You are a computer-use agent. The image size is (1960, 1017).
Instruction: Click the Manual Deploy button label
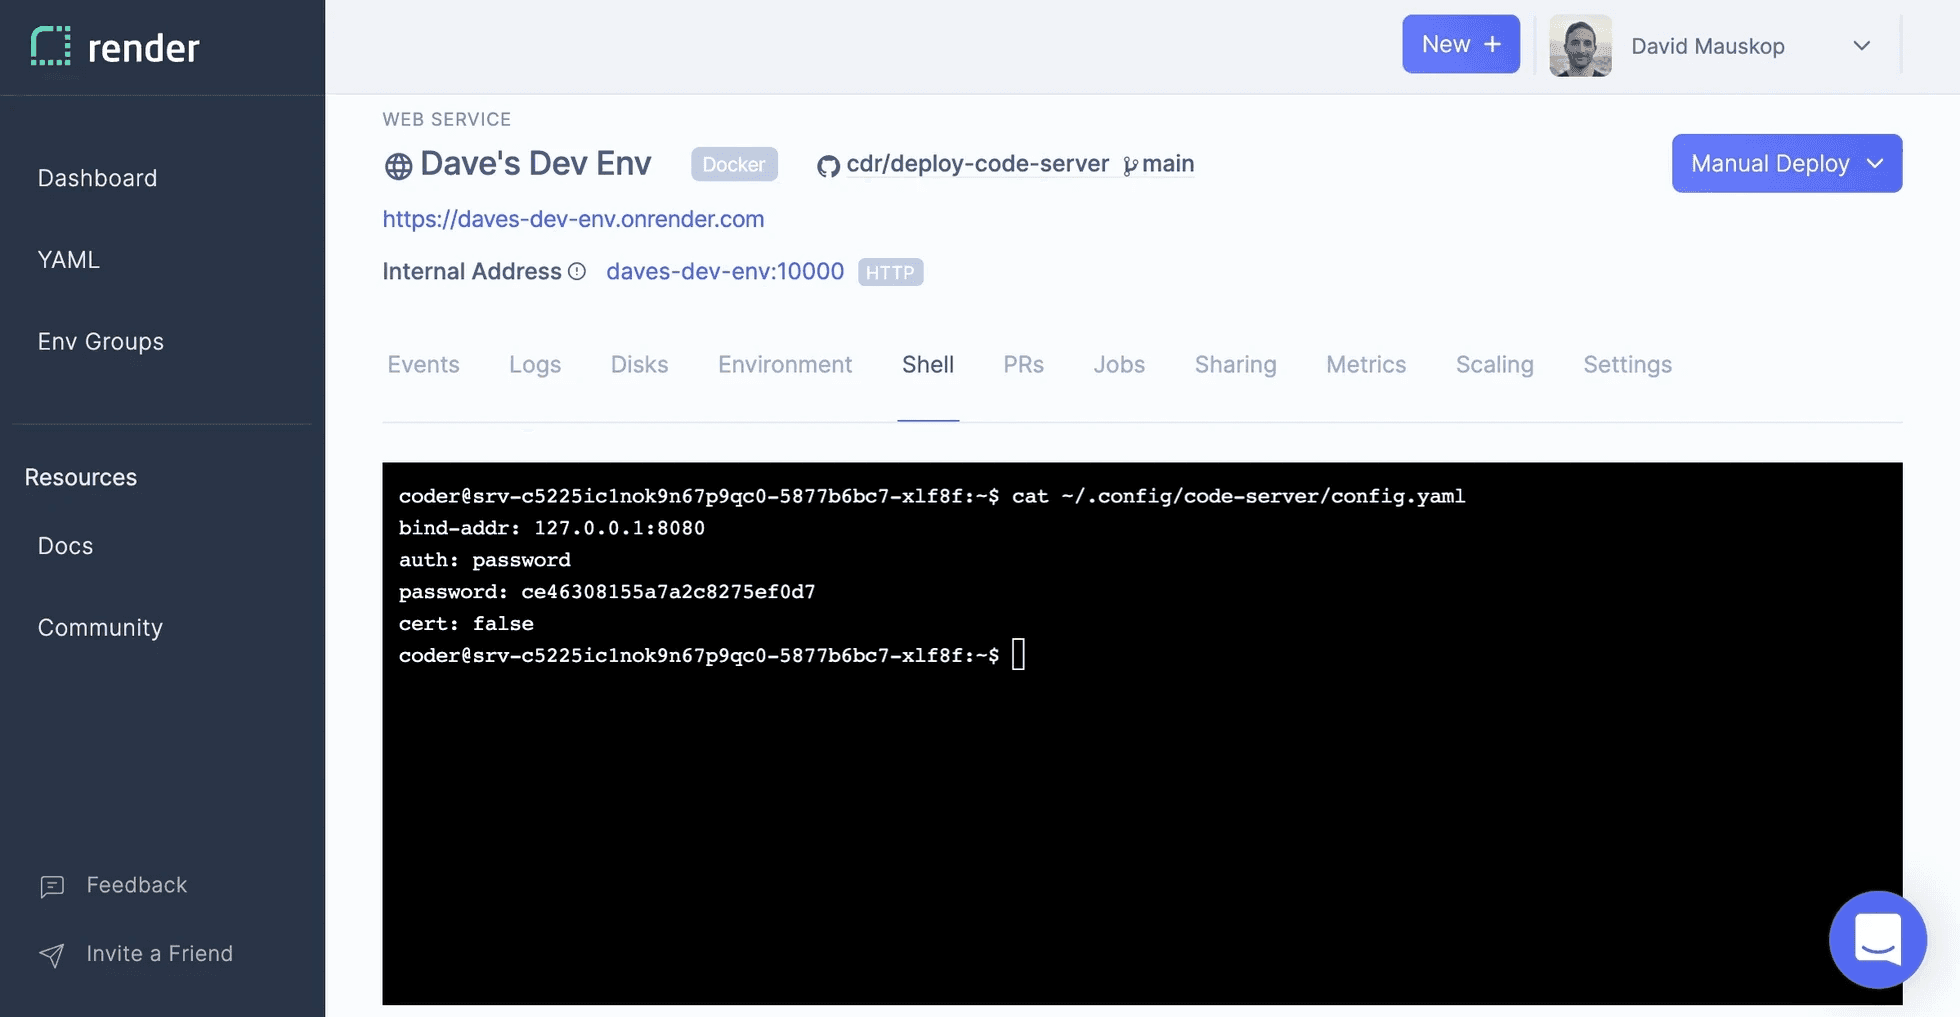(x=1770, y=163)
